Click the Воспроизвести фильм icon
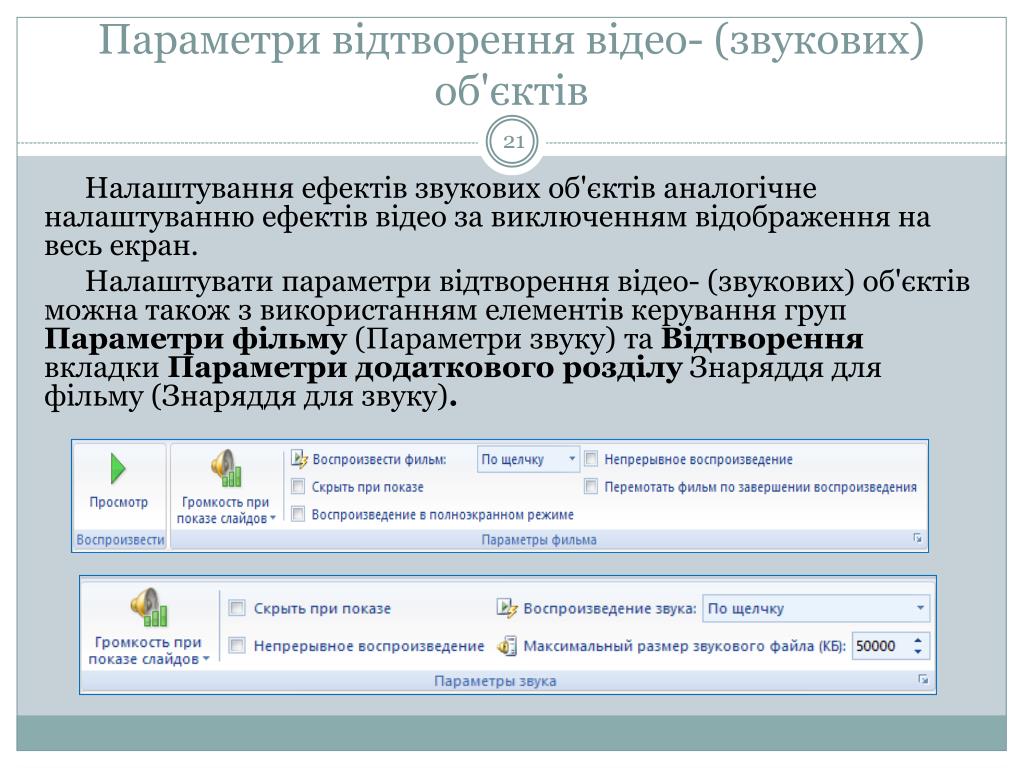1024x768 pixels. (x=299, y=459)
